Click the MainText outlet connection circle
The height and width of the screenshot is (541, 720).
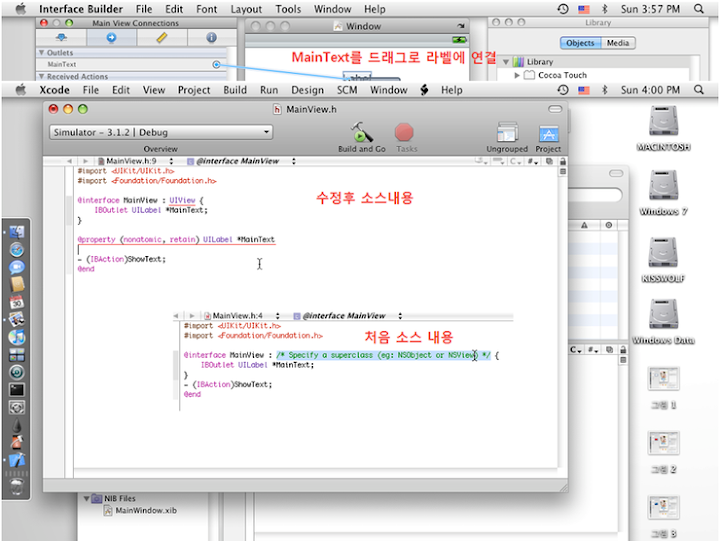pyautogui.click(x=216, y=65)
